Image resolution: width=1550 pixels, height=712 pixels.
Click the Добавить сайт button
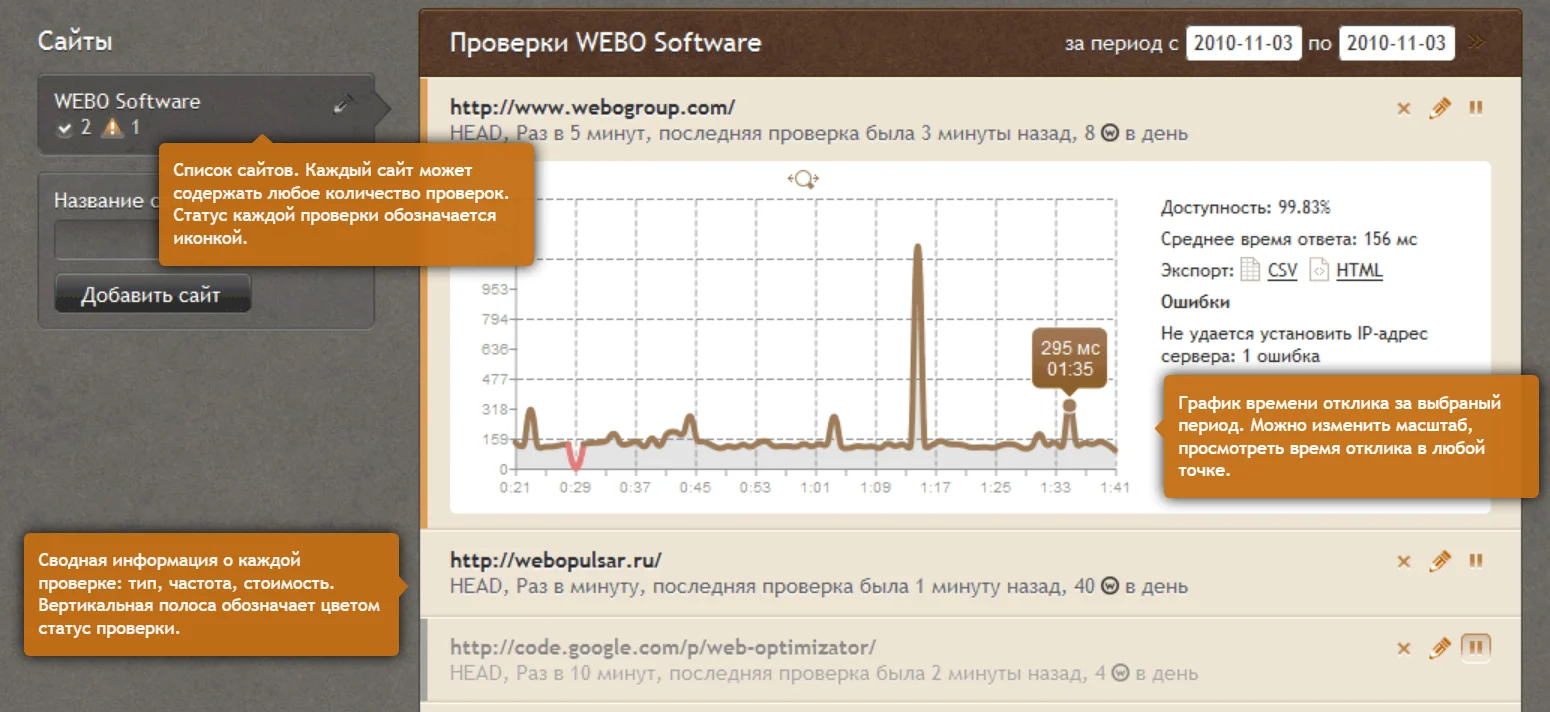tap(152, 294)
